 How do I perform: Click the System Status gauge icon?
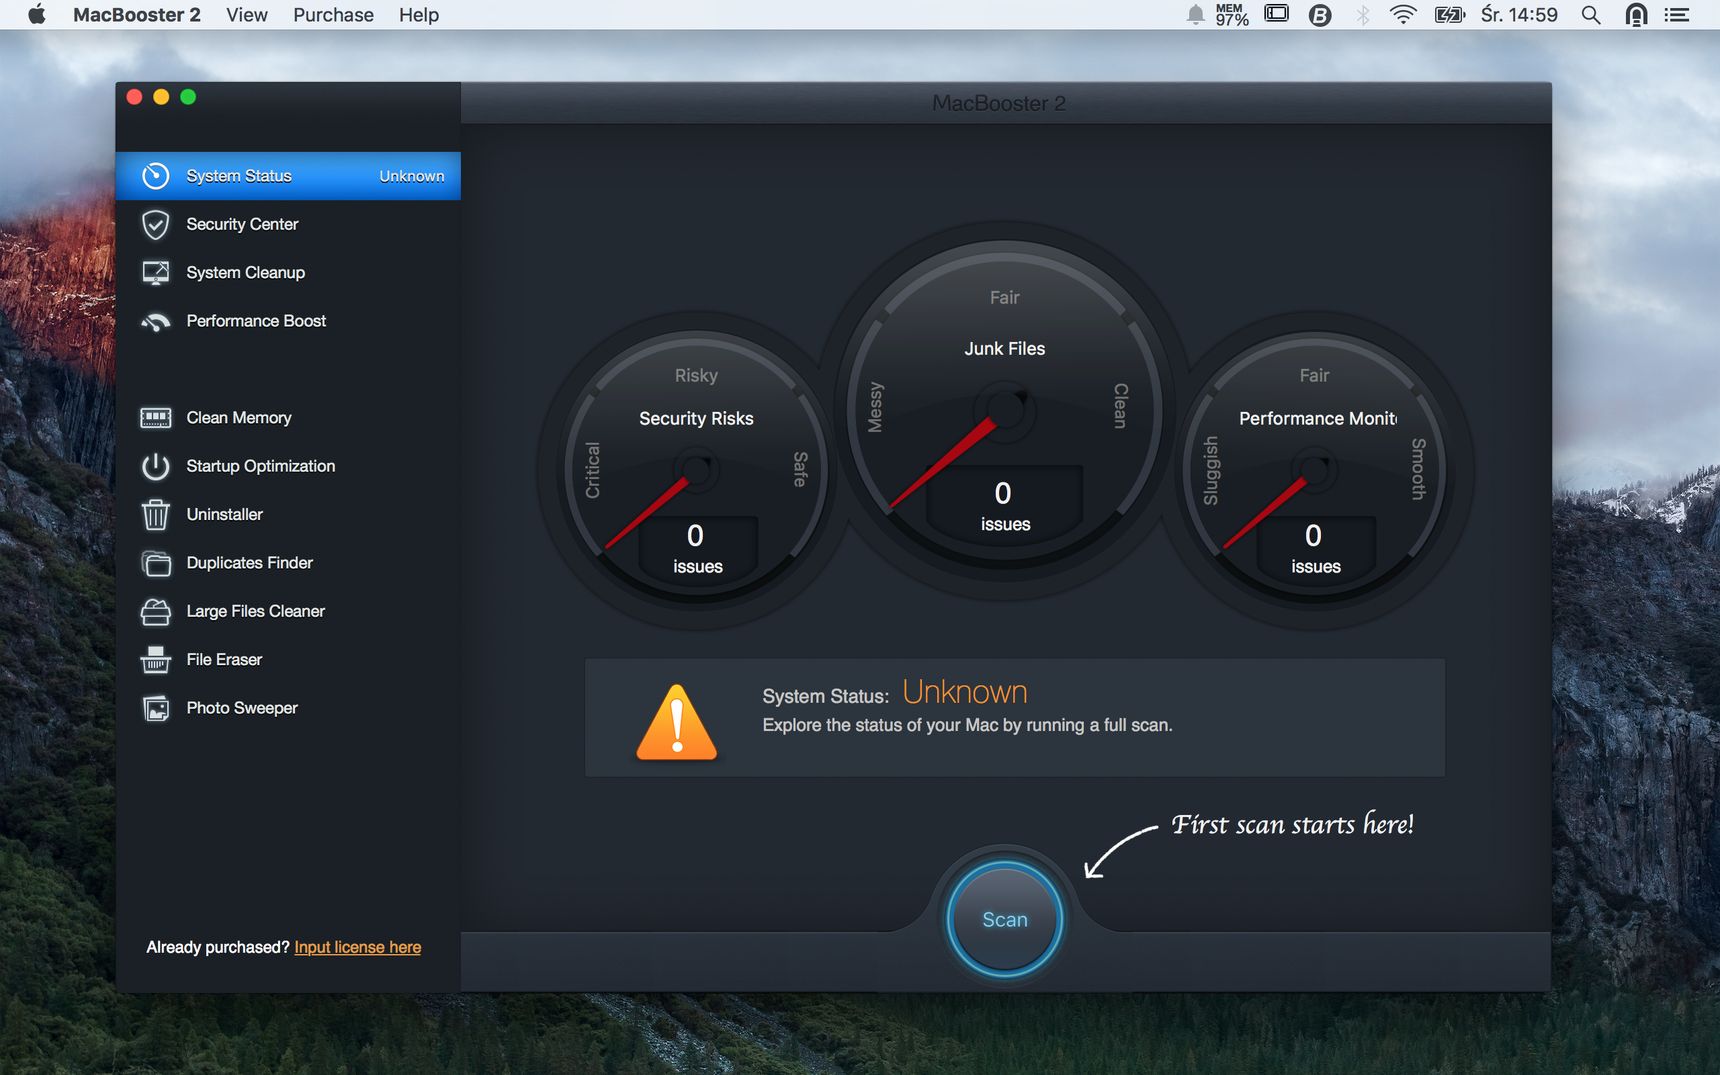(155, 176)
